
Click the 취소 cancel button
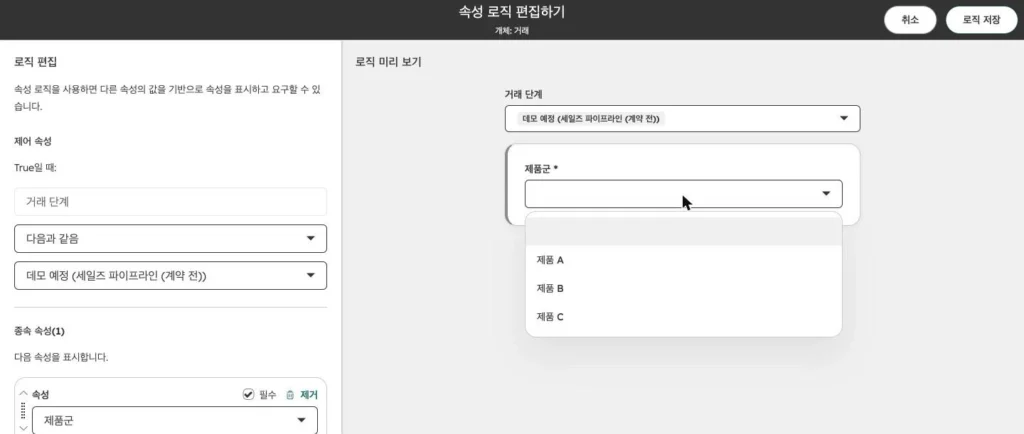click(x=910, y=20)
